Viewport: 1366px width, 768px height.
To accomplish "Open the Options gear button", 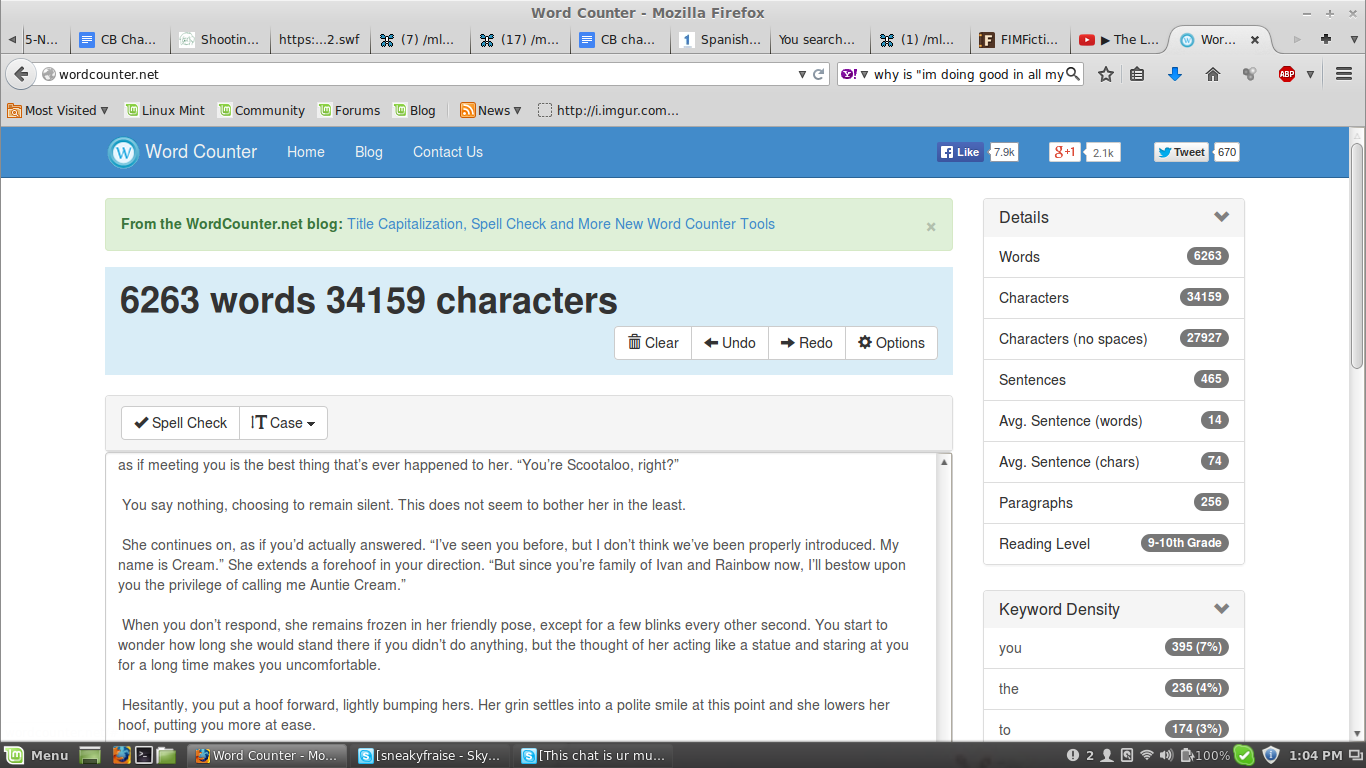I will pos(891,343).
